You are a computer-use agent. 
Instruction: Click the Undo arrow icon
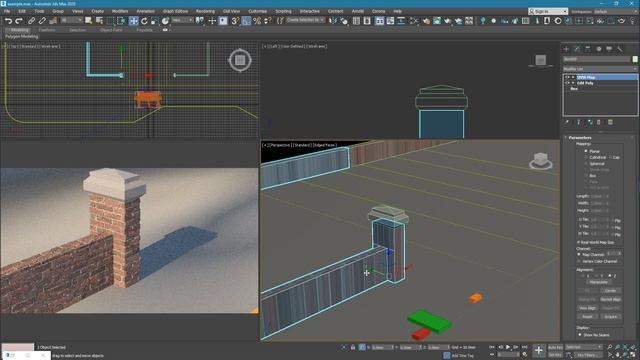(8, 21)
